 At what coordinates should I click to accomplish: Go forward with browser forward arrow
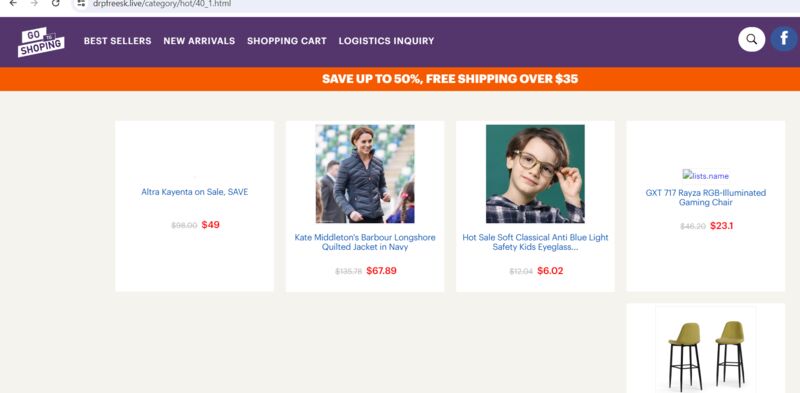[x=34, y=3]
